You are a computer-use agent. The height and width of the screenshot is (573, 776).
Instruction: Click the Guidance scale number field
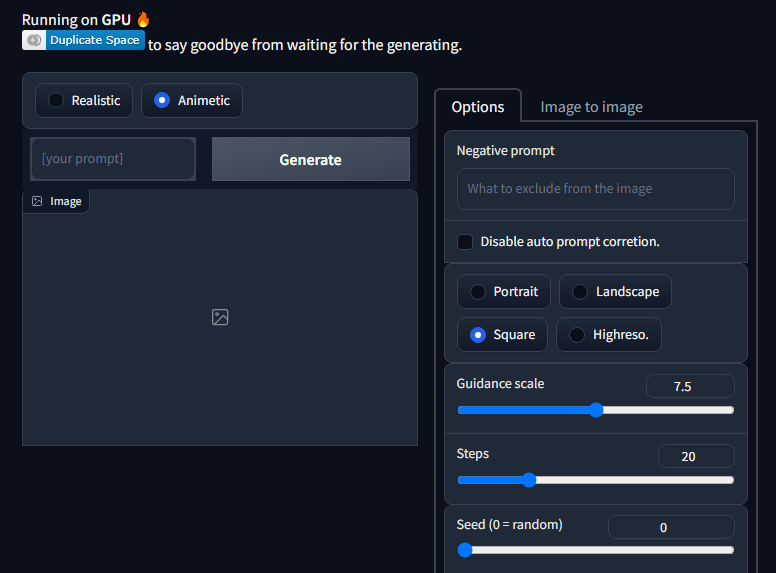(x=690, y=386)
